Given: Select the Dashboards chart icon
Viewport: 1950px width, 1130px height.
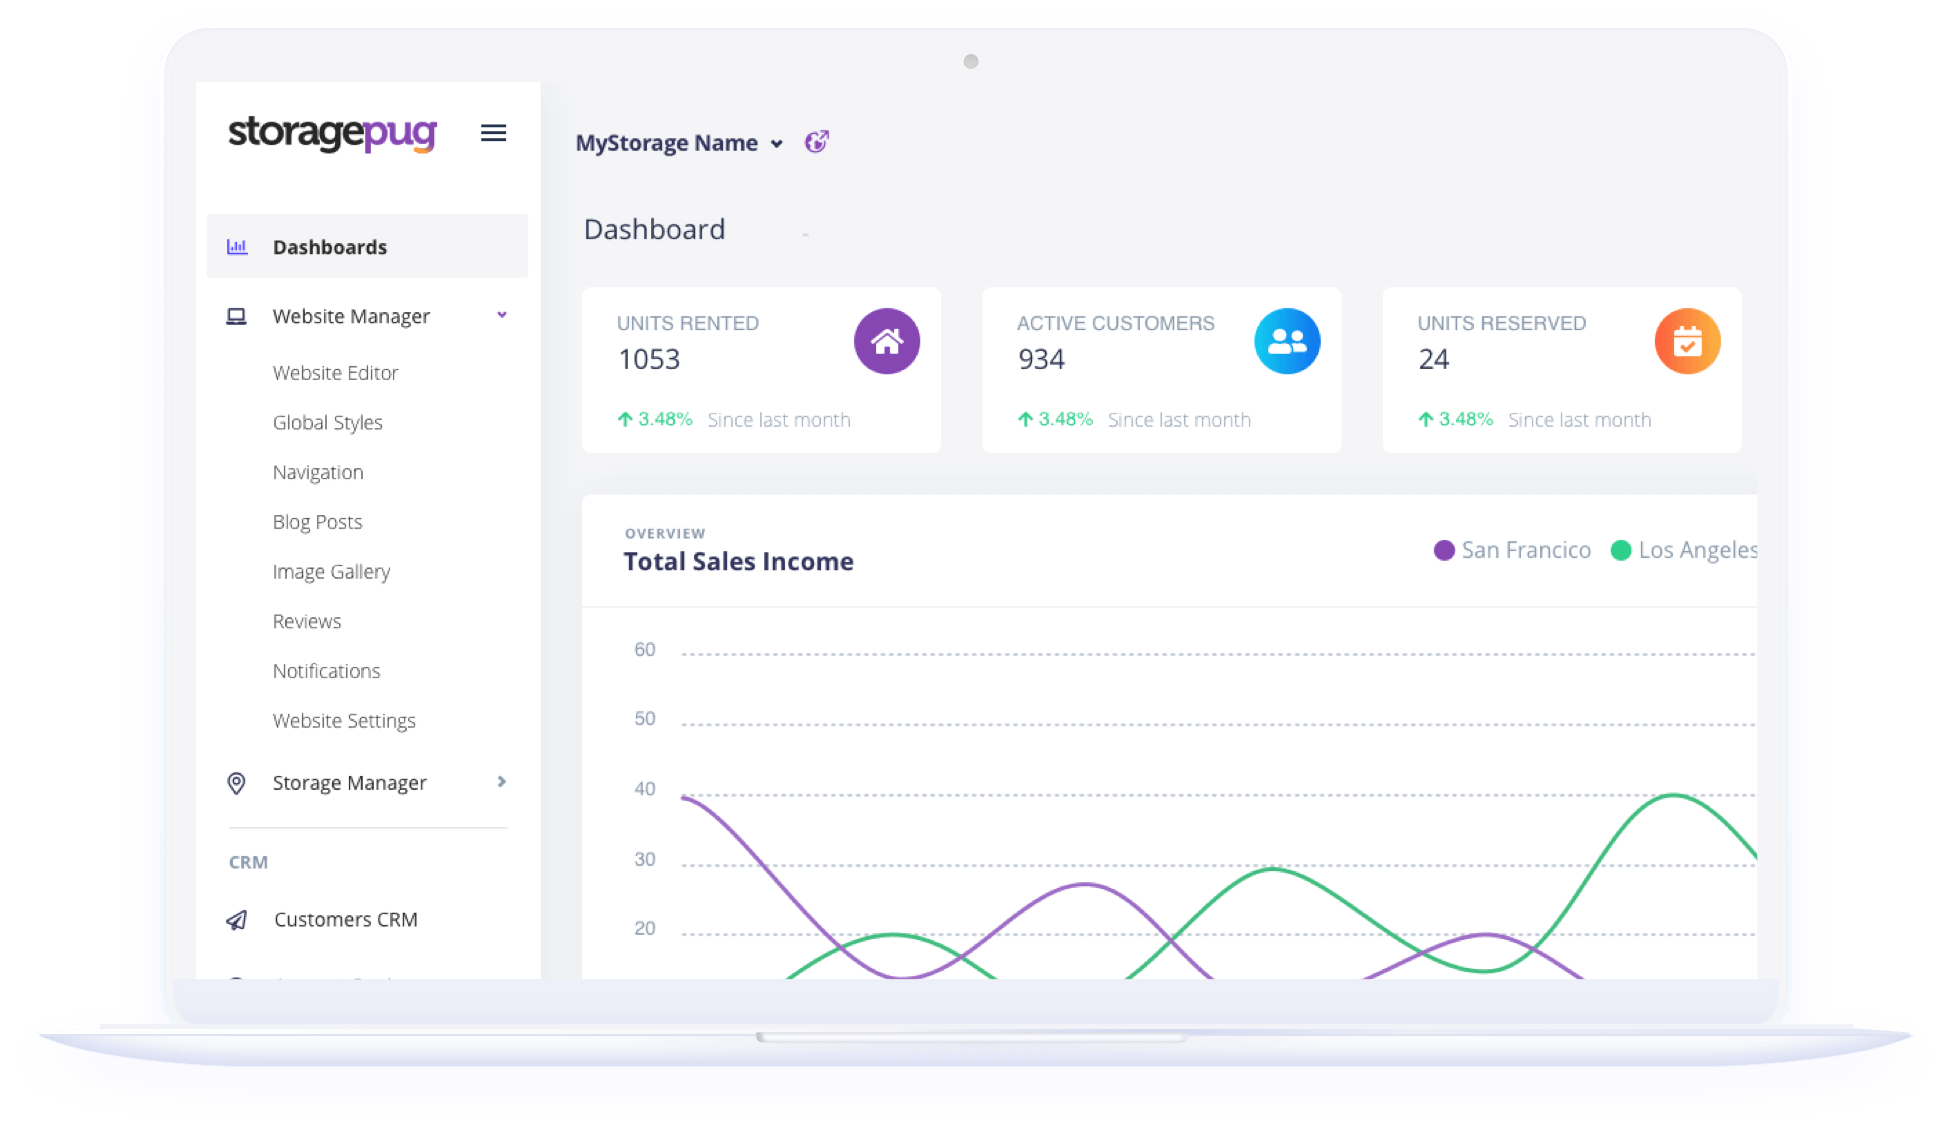Looking at the screenshot, I should [237, 246].
